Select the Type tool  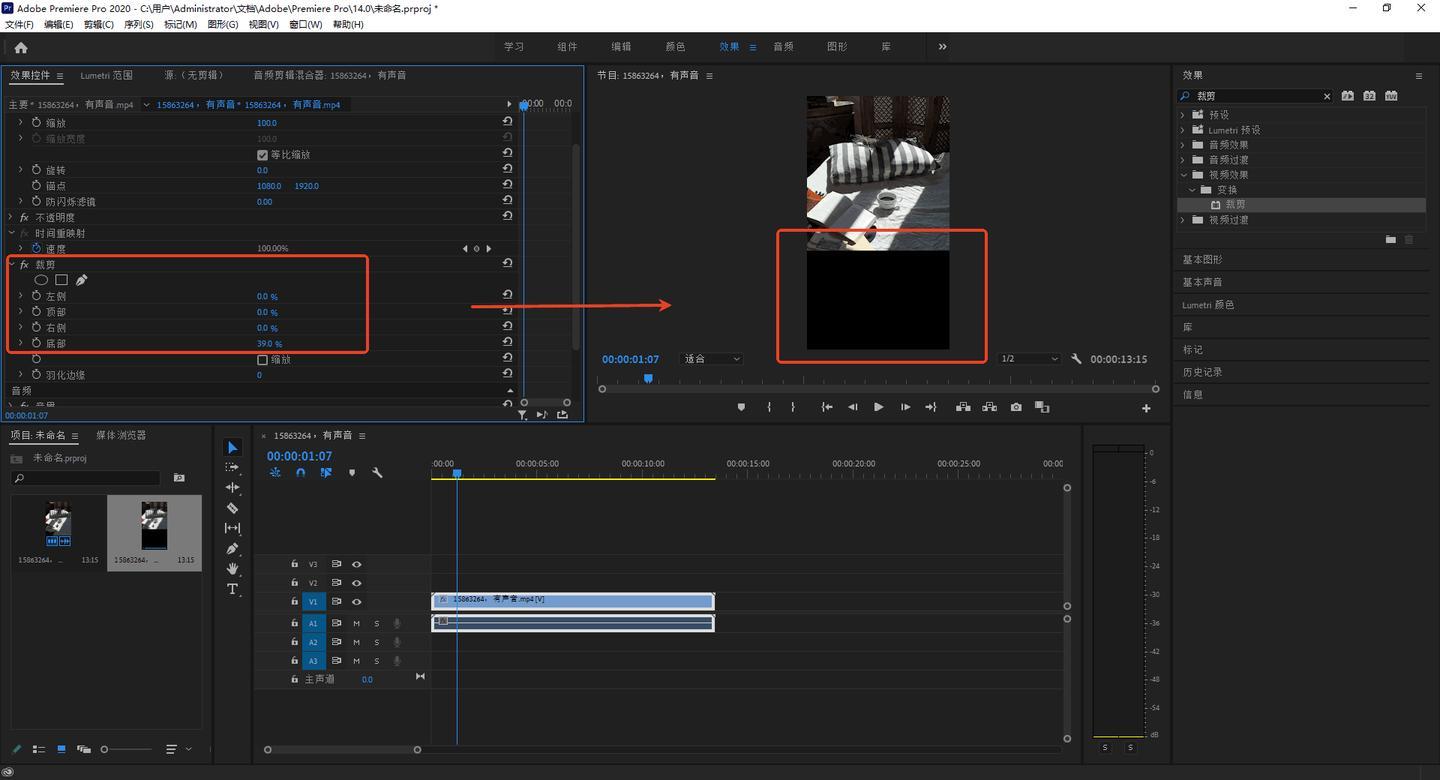tap(232, 589)
